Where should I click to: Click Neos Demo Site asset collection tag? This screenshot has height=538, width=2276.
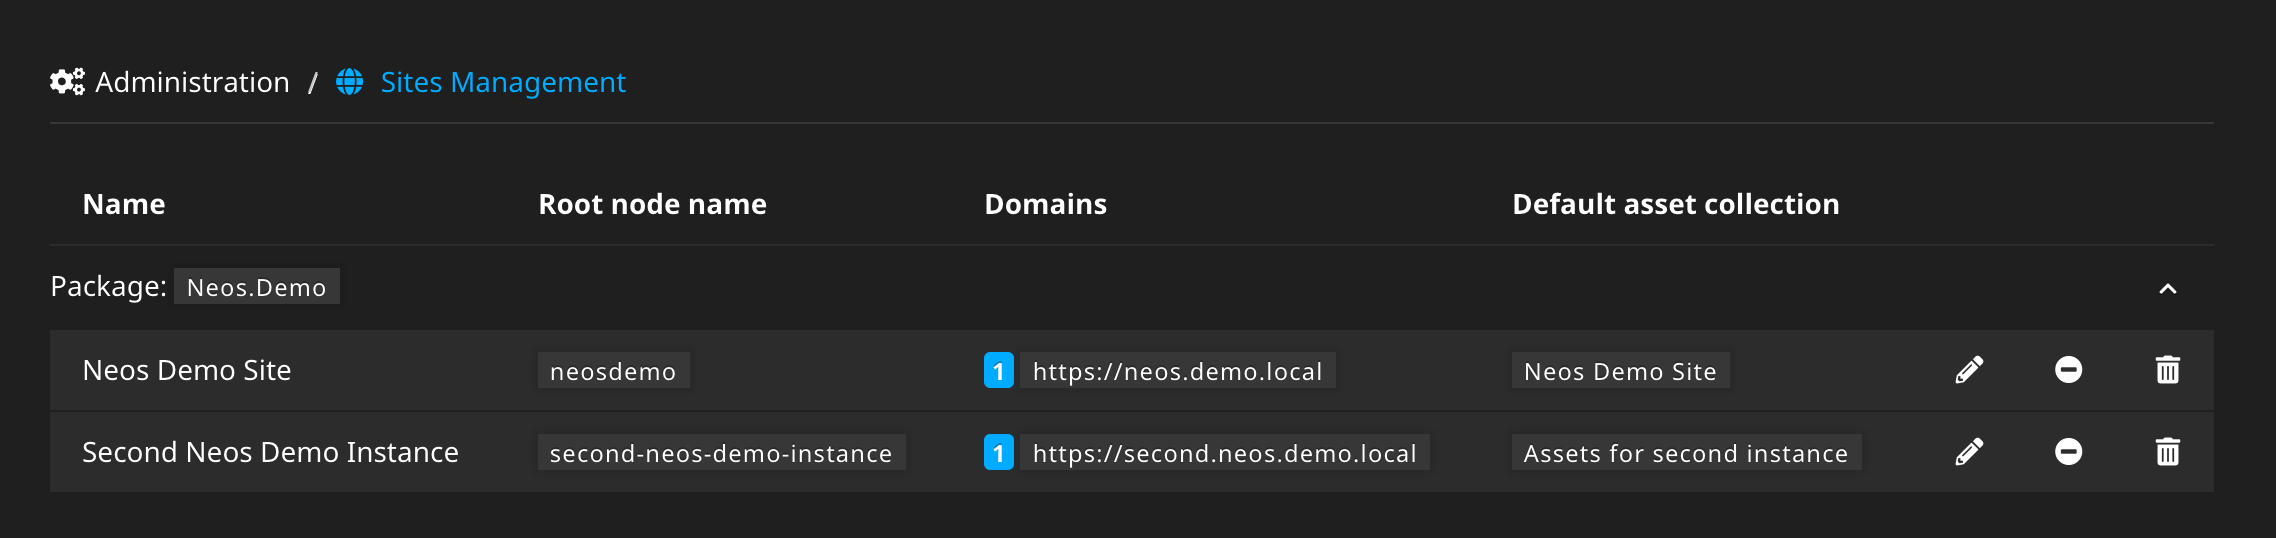point(1620,371)
